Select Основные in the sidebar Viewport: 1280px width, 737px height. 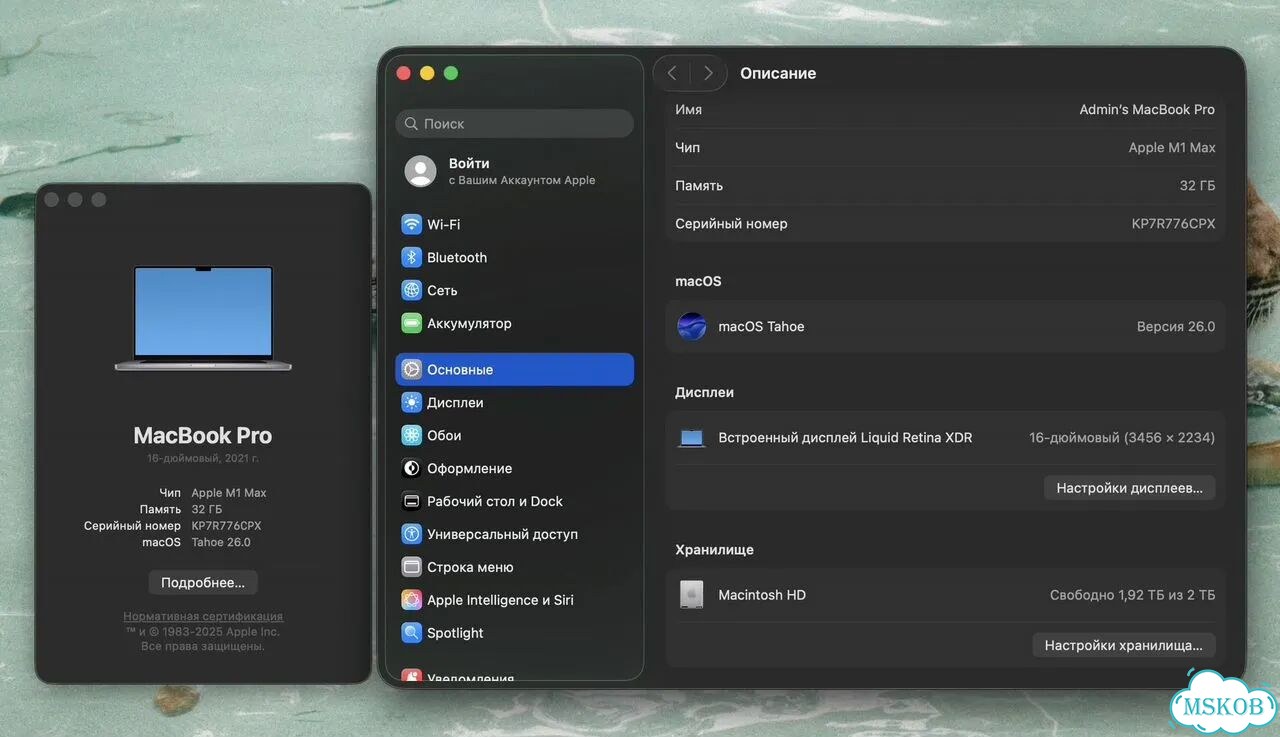click(x=515, y=369)
